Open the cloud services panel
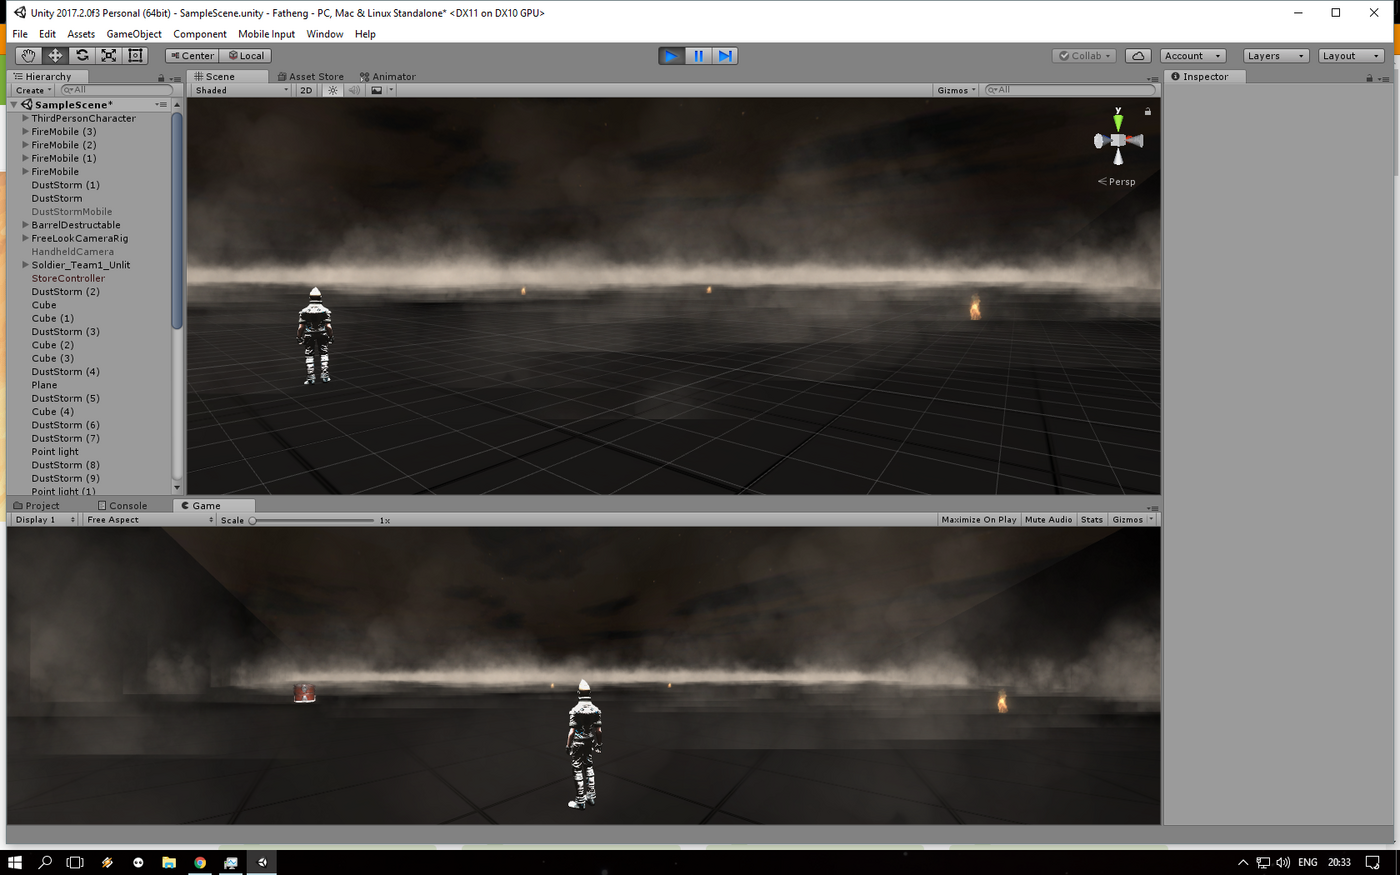The width and height of the screenshot is (1400, 875). point(1137,56)
